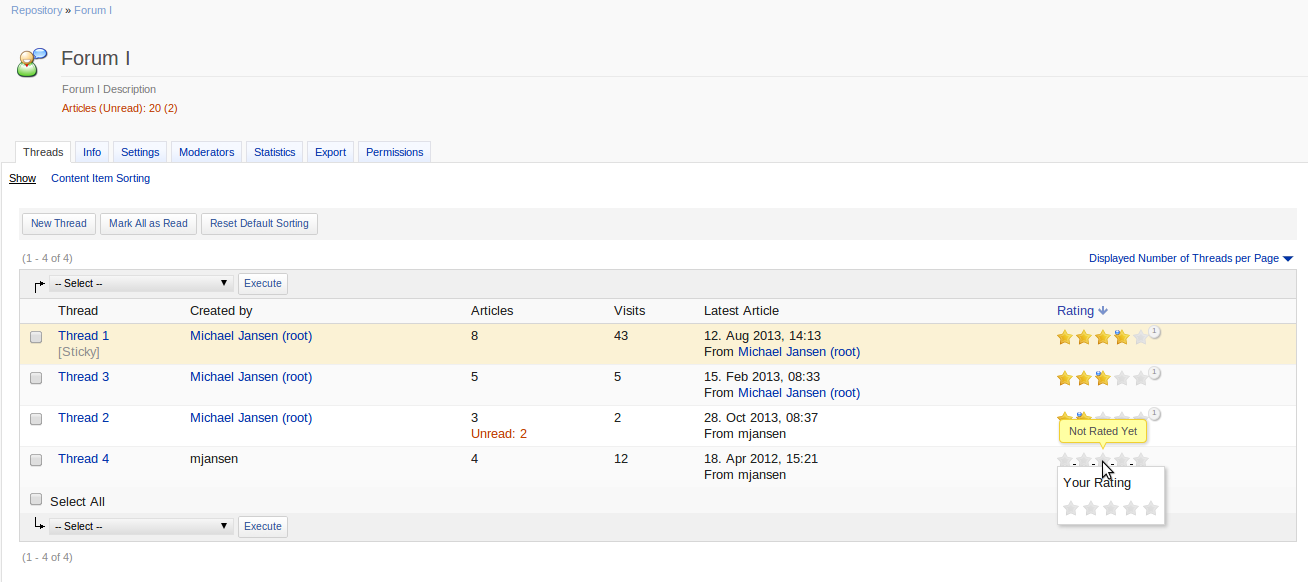Open the Statistics tab
Viewport: 1308px width, 582px height.
coord(274,152)
